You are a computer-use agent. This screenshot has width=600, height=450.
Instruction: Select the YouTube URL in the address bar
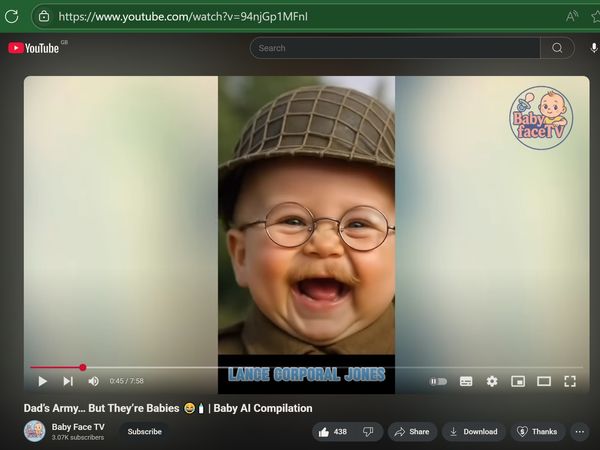click(183, 17)
